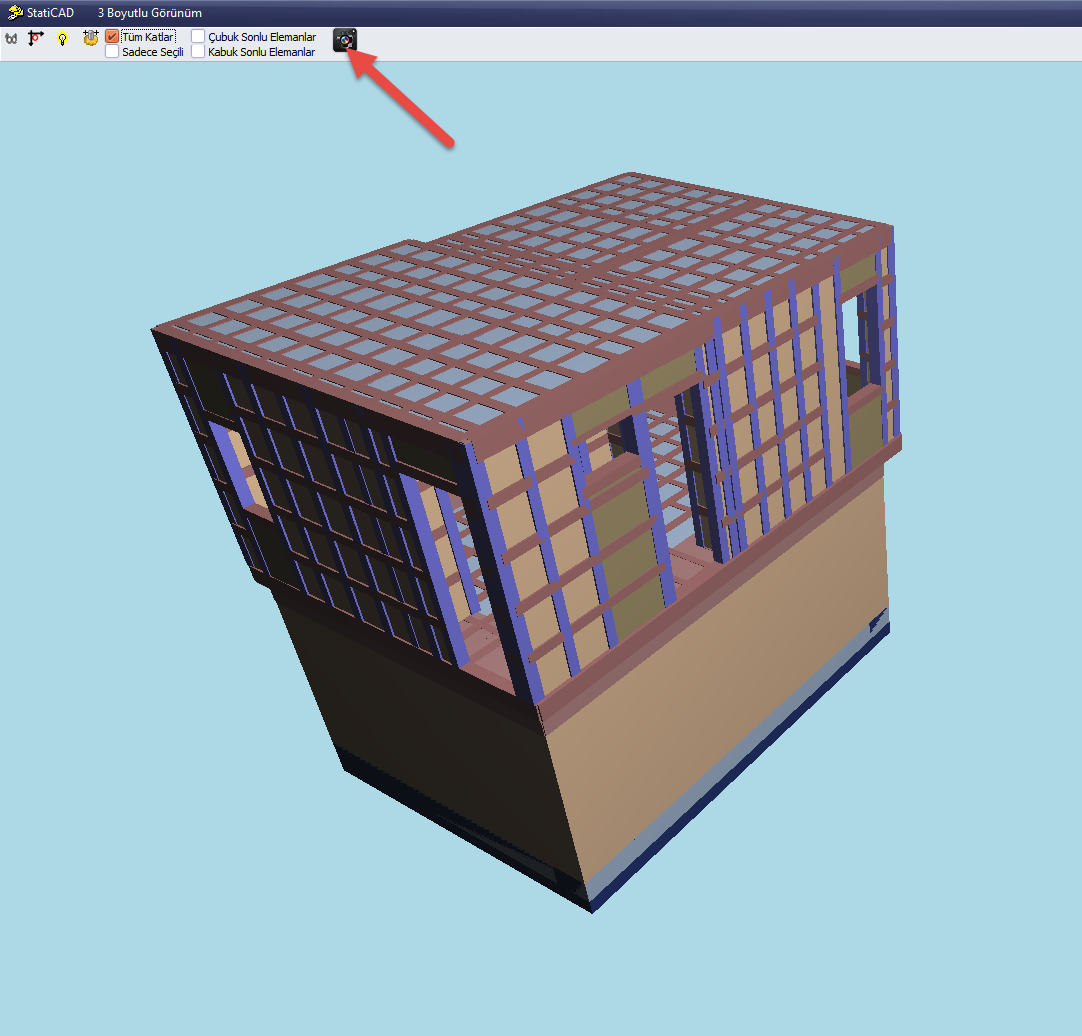The image size is (1082, 1036).
Task: Click the glasses view icon in toolbar
Action: click(x=11, y=39)
